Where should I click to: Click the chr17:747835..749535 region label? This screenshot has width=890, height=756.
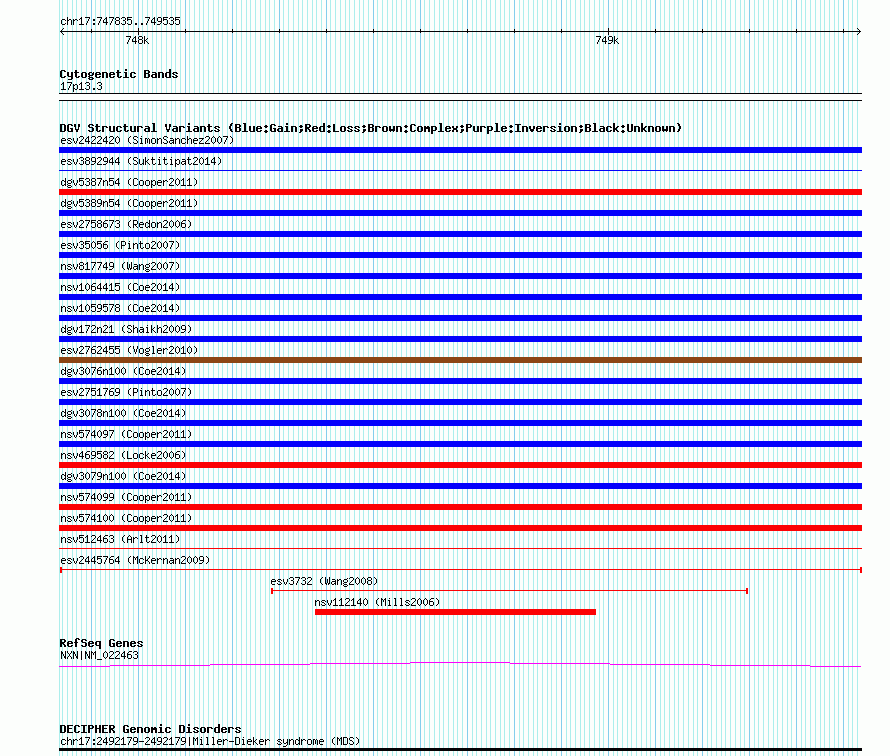click(x=120, y=21)
